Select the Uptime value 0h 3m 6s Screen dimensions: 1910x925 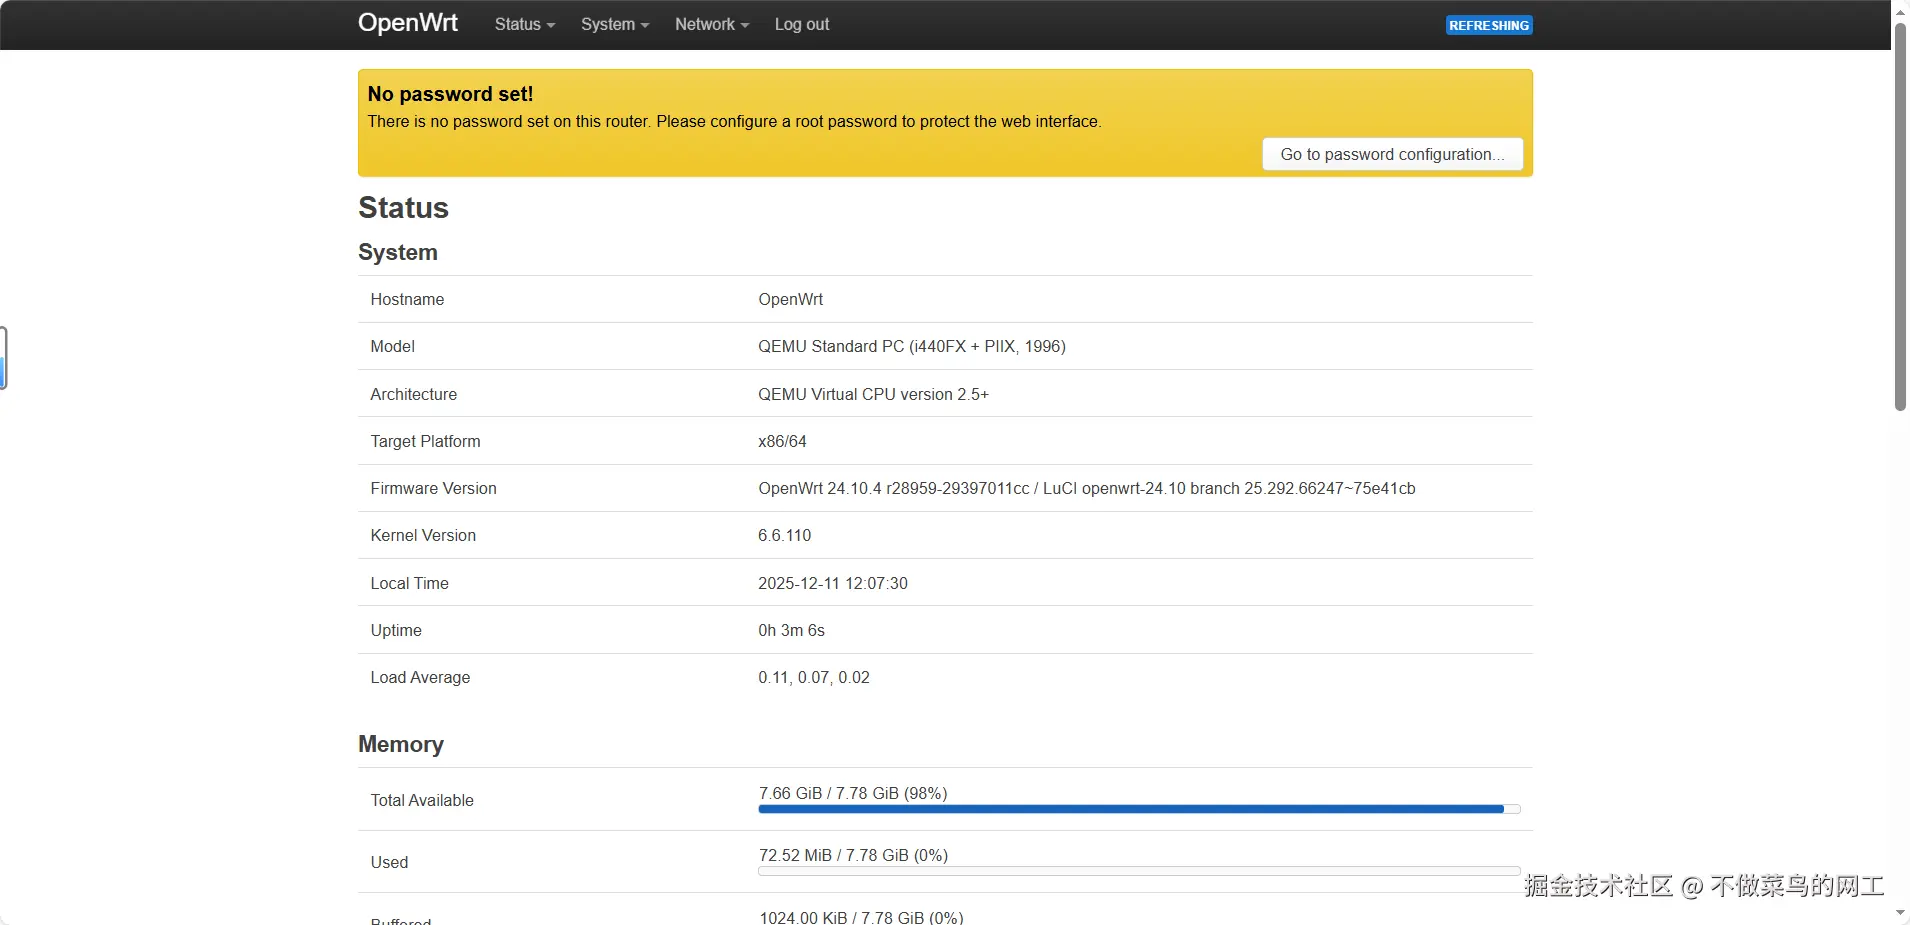coord(791,630)
